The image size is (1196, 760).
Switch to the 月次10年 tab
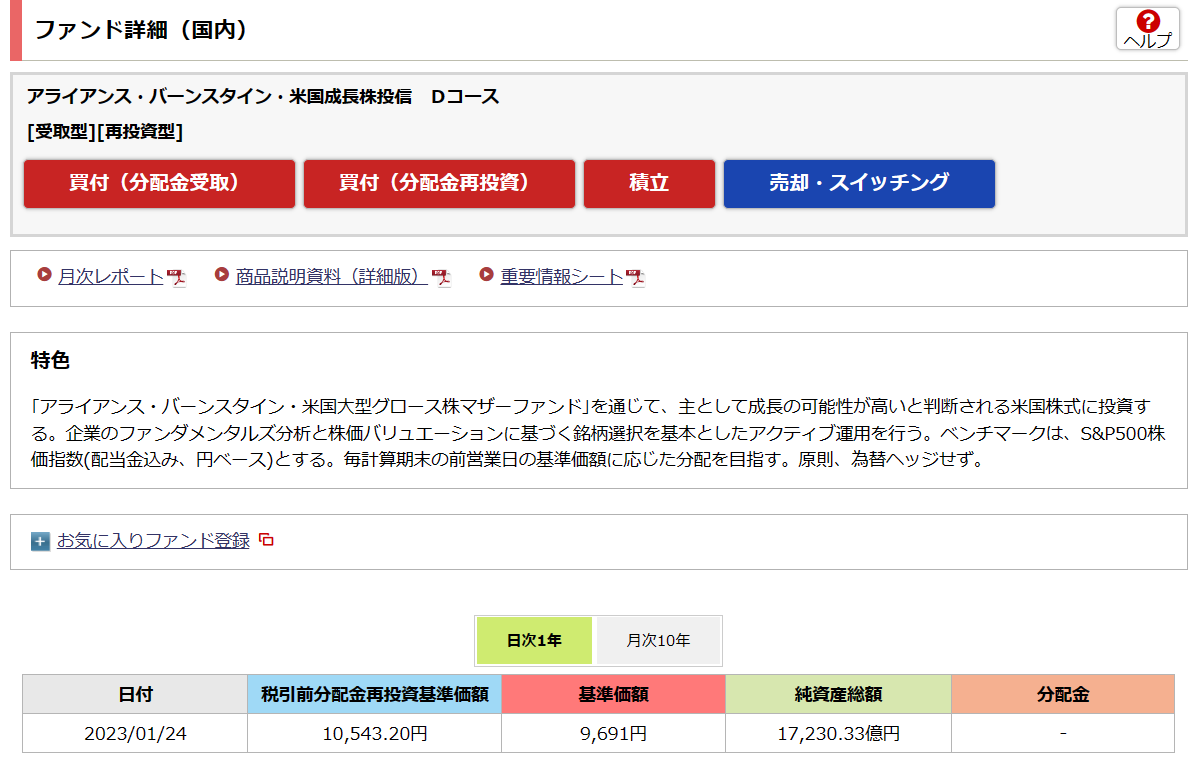click(658, 640)
